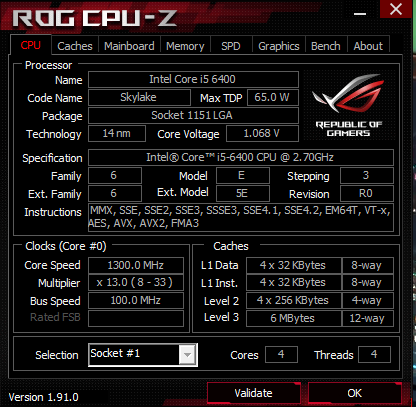The image size is (416, 407).
Task: Open the Bench tab
Action: point(326,46)
